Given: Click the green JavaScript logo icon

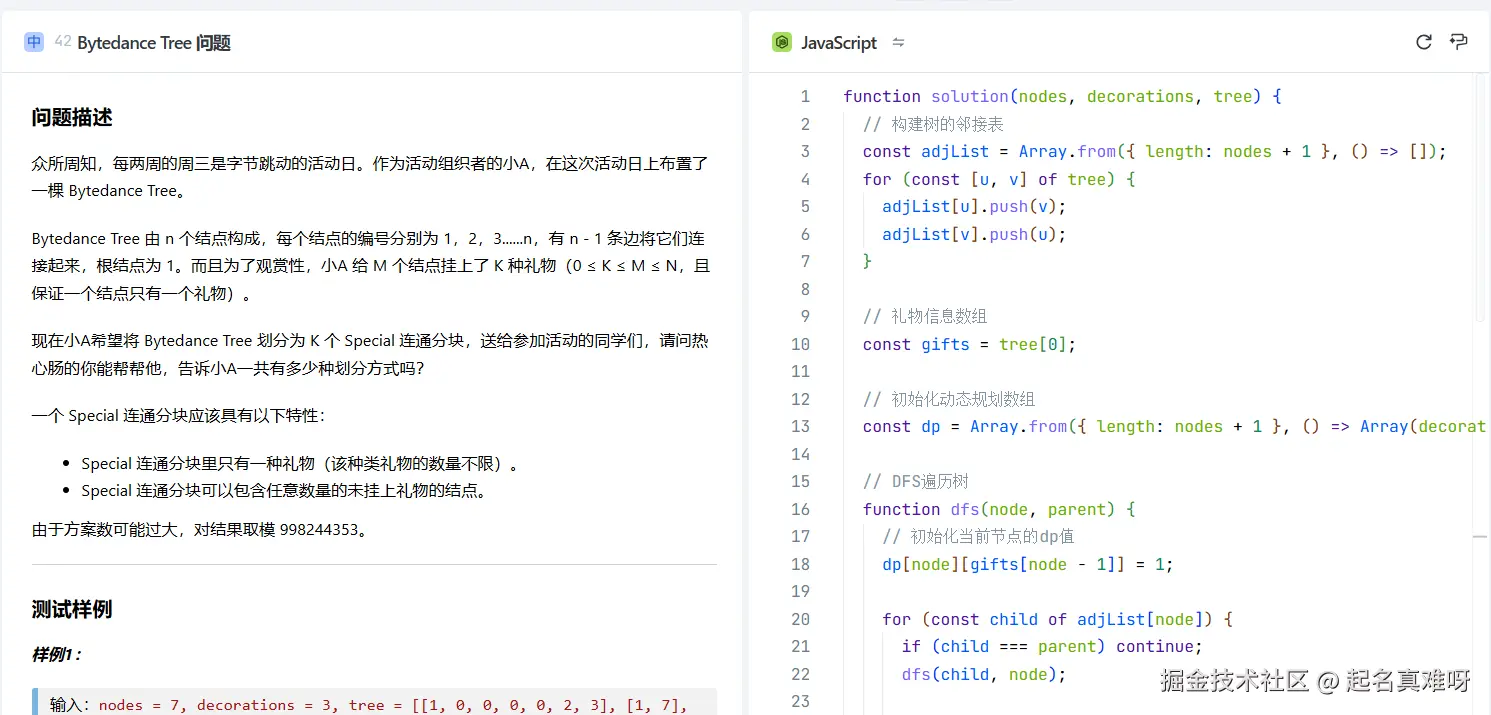Looking at the screenshot, I should coord(781,42).
